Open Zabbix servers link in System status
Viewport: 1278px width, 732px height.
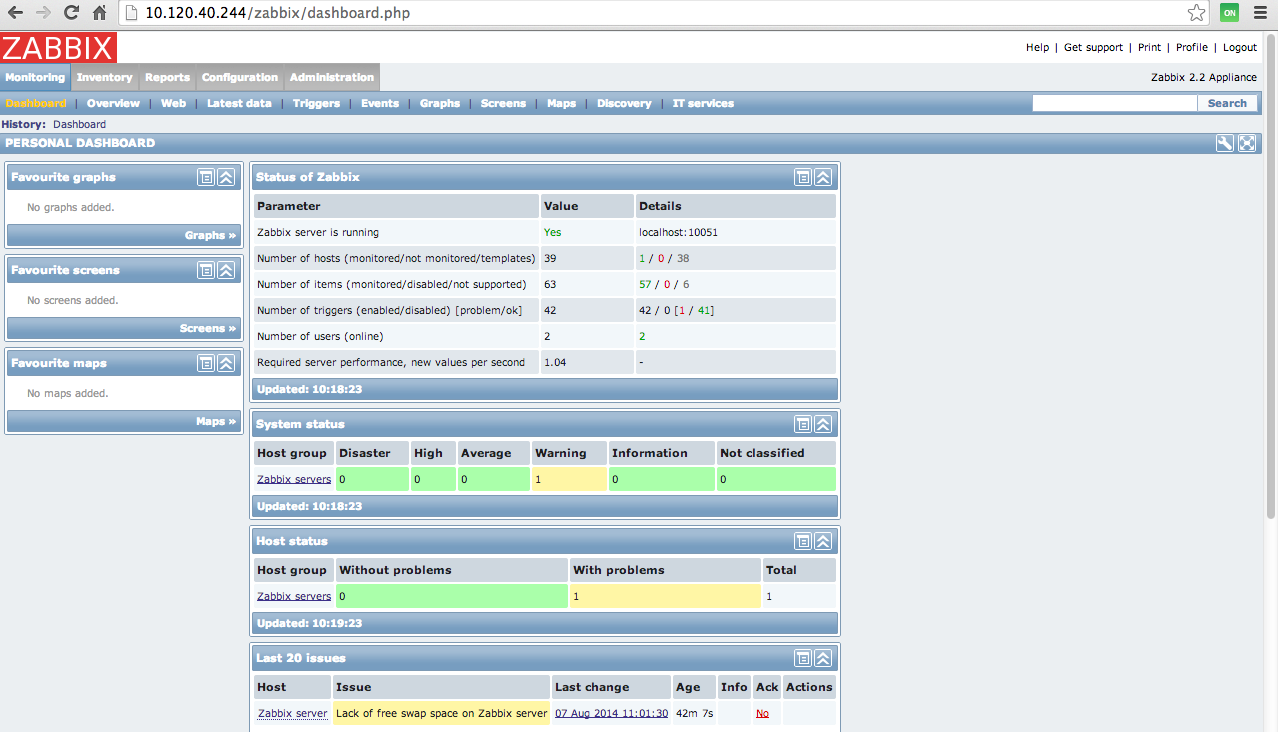294,479
